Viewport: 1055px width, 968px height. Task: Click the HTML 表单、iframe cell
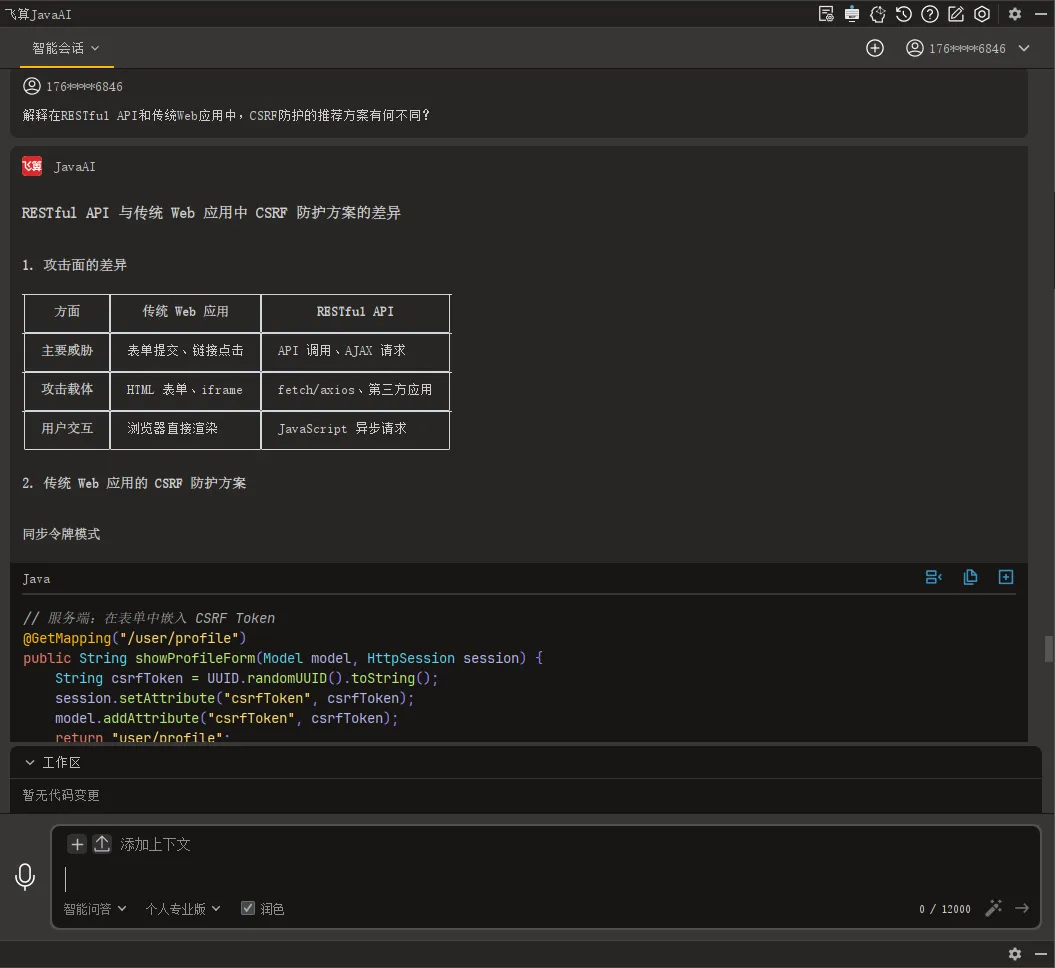coord(185,389)
